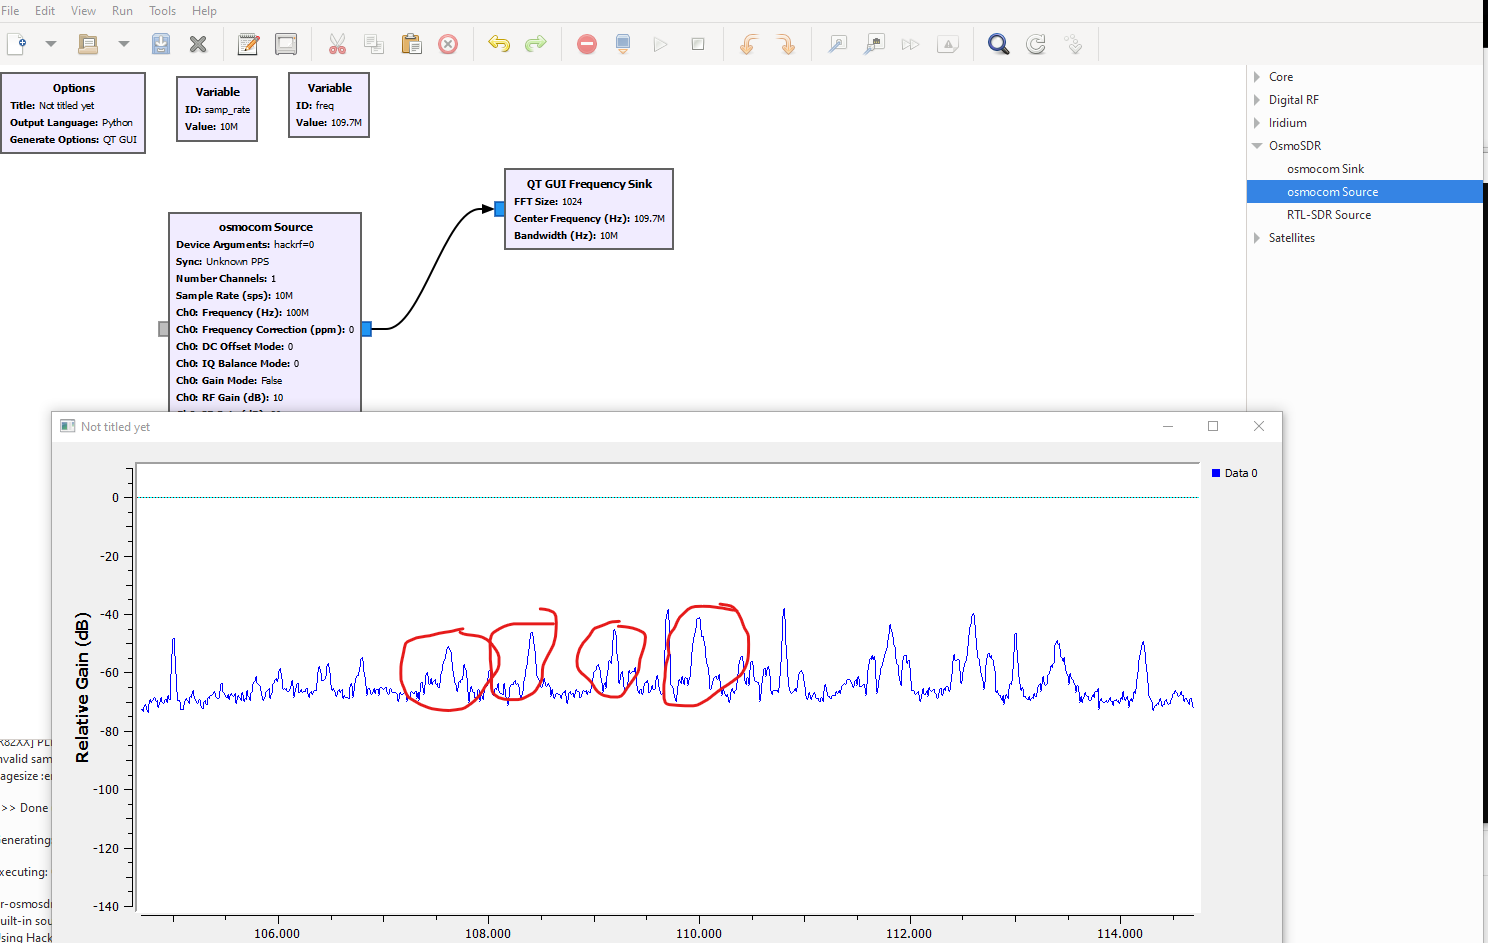Save the flowgraph with the Save icon
Viewport: 1488px width, 943px height.
tap(161, 44)
